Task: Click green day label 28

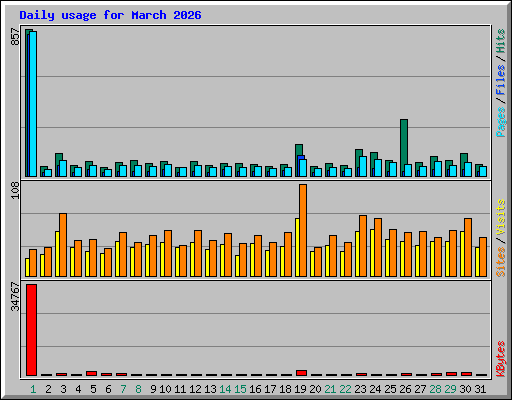Action: coord(435,389)
